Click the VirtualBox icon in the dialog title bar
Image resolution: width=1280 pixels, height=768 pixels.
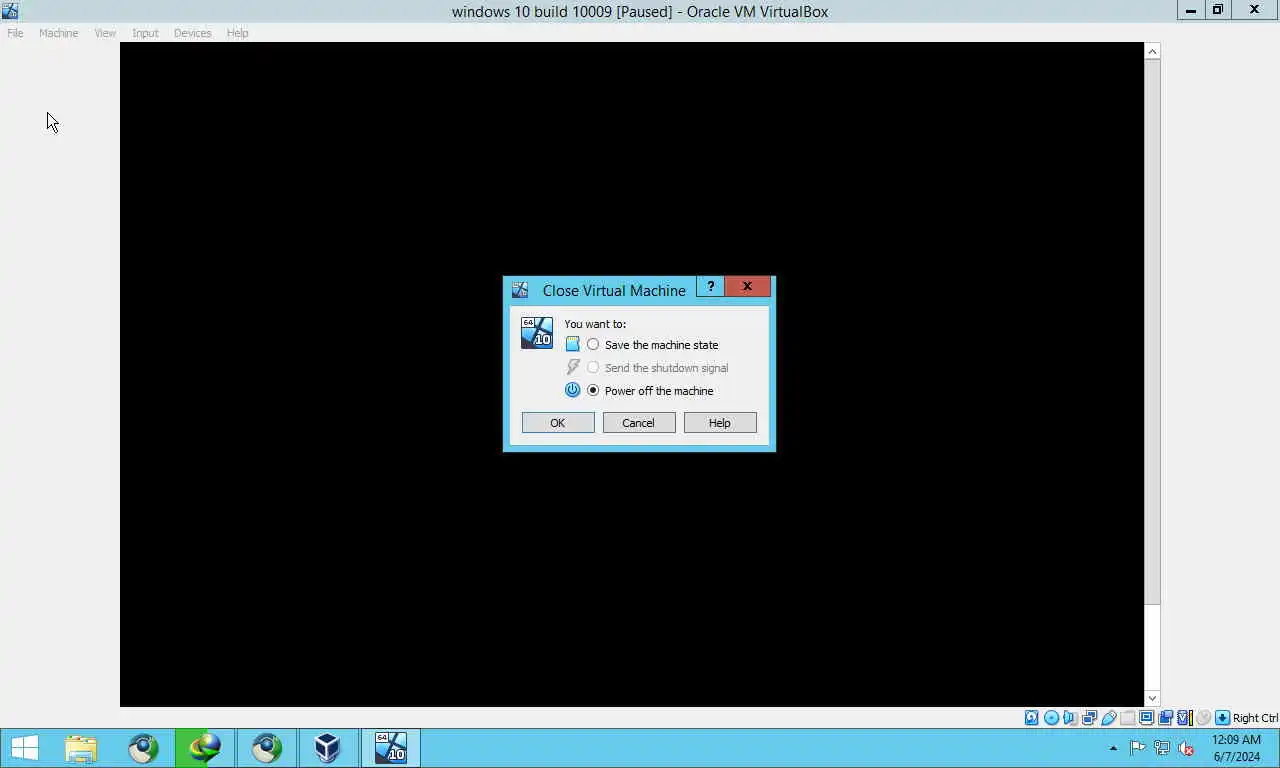point(520,290)
